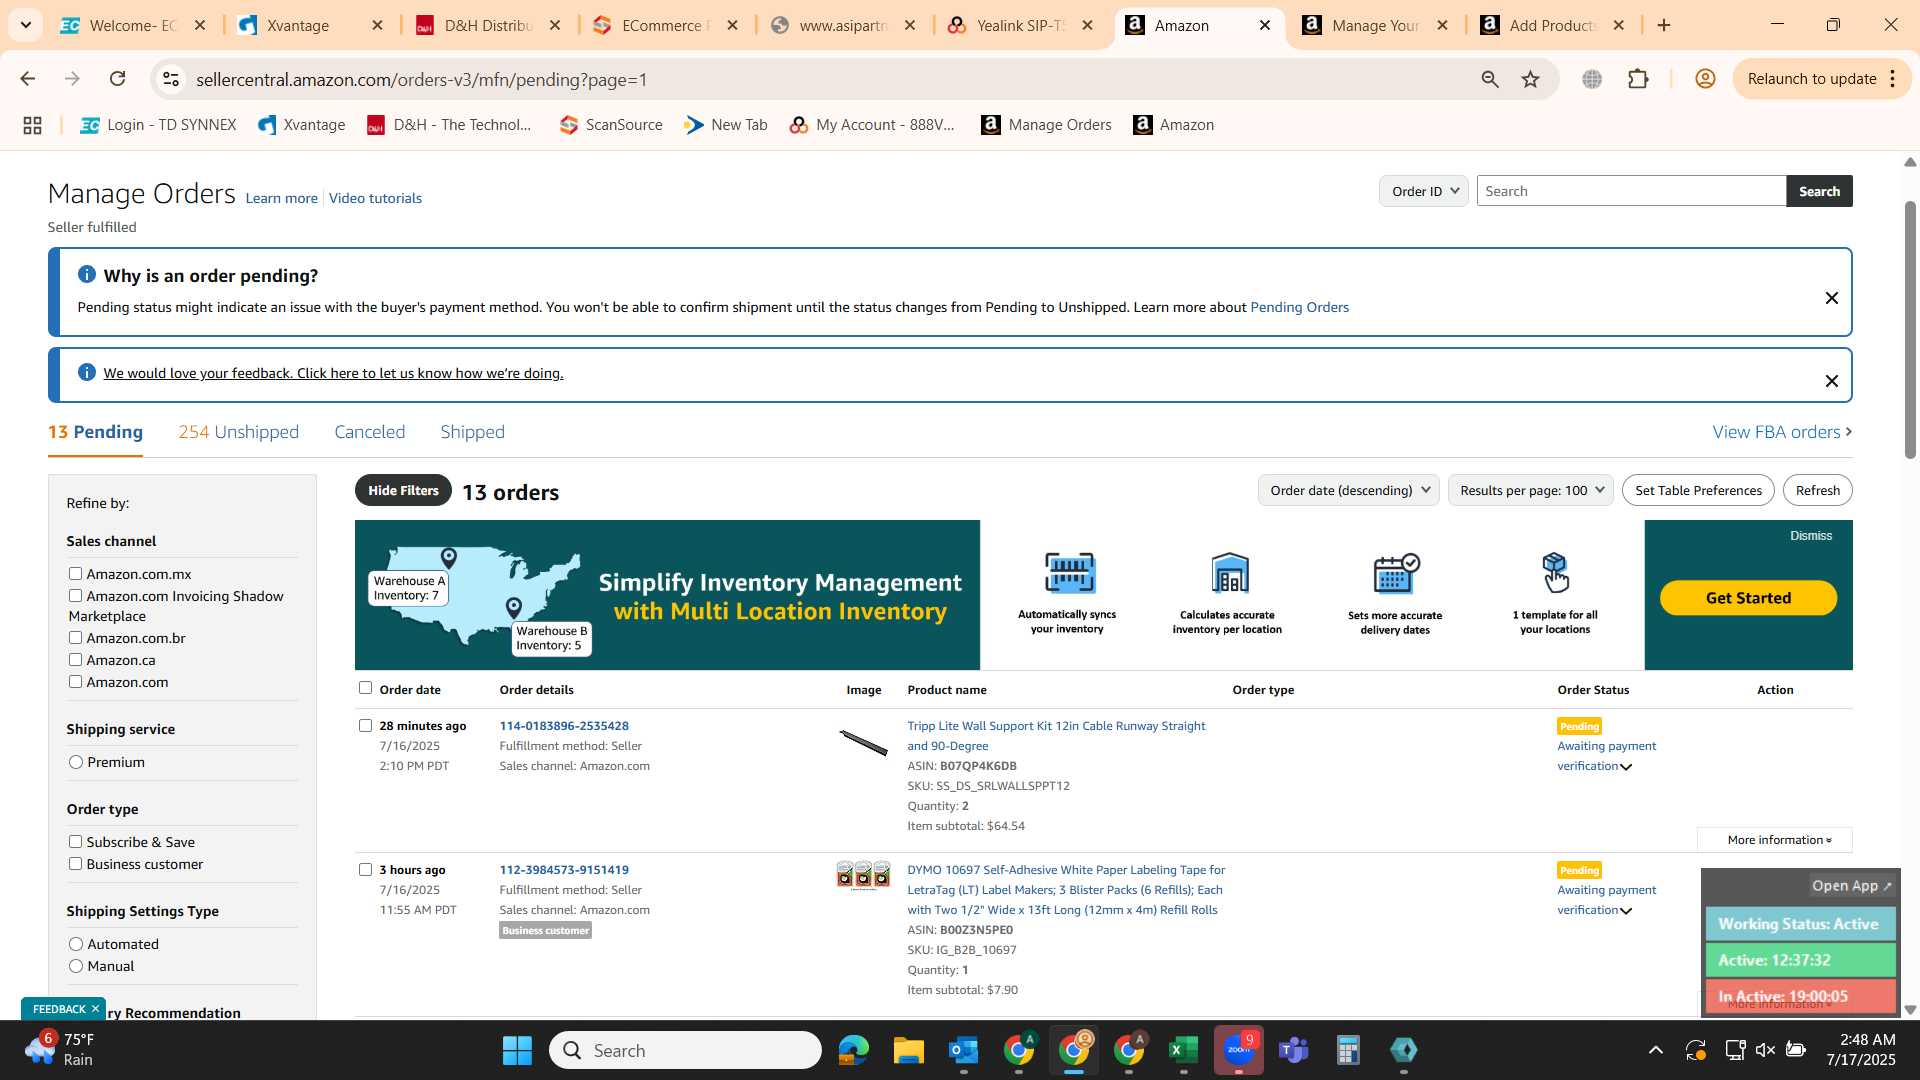Open the browser zoom magnifier icon
Viewport: 1920px width, 1080px height.
pyautogui.click(x=1490, y=79)
